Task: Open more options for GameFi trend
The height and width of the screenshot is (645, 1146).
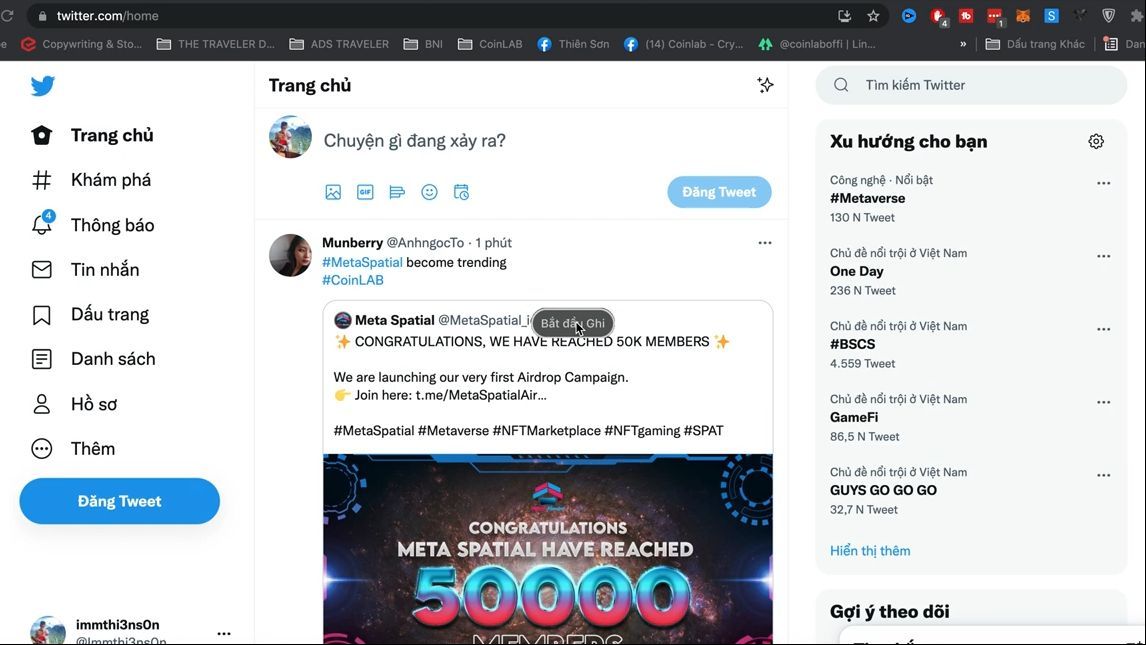Action: [1104, 402]
